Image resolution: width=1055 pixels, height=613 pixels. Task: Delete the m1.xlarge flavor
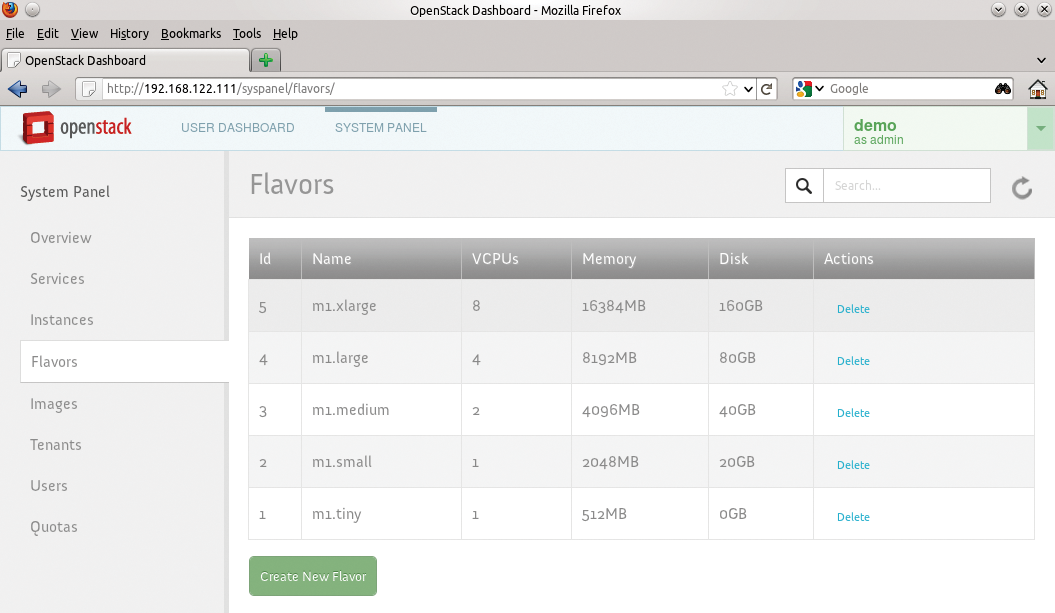[x=853, y=309]
